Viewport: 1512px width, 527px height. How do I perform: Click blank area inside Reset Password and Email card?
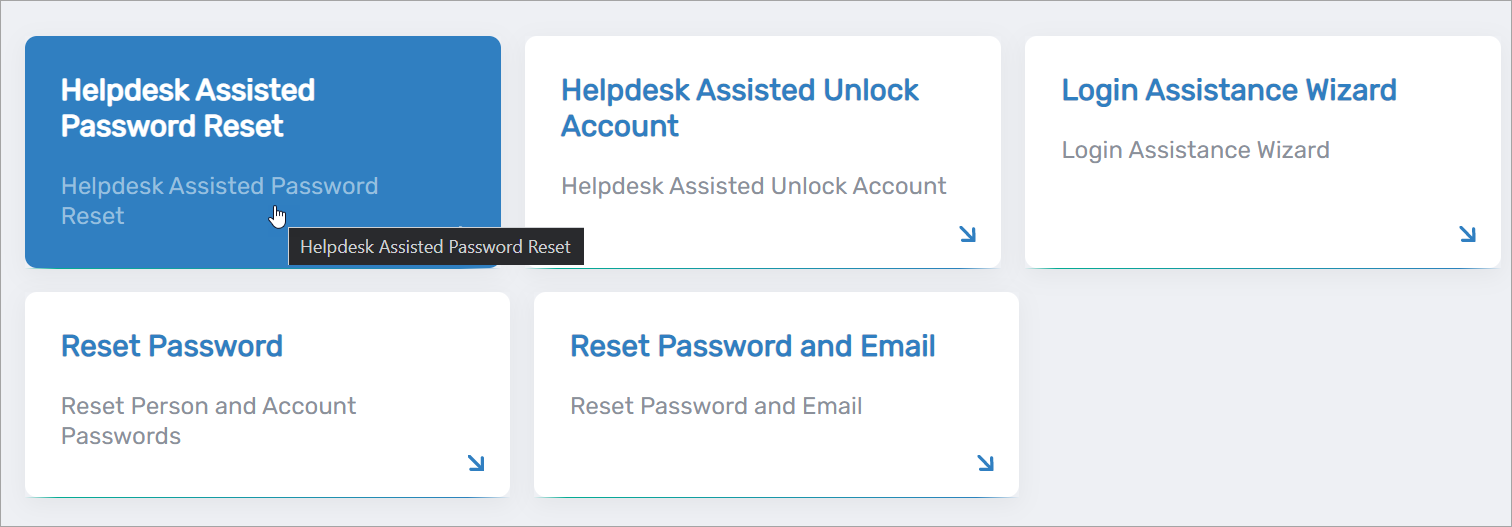(x=760, y=455)
